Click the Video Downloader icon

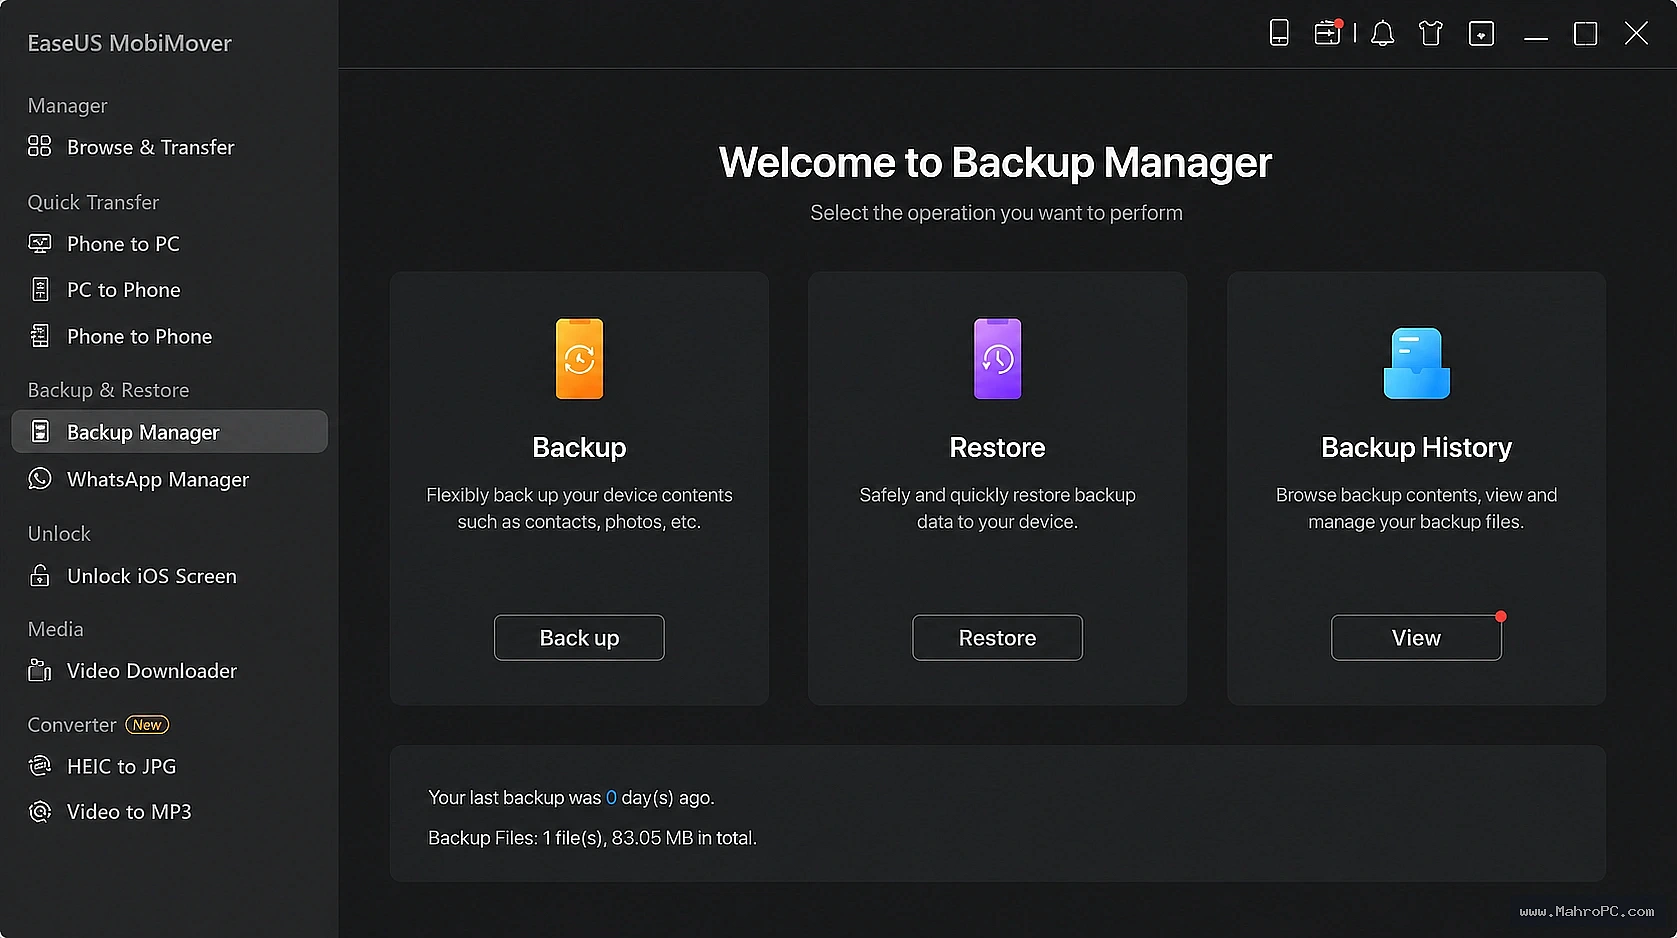coord(40,671)
